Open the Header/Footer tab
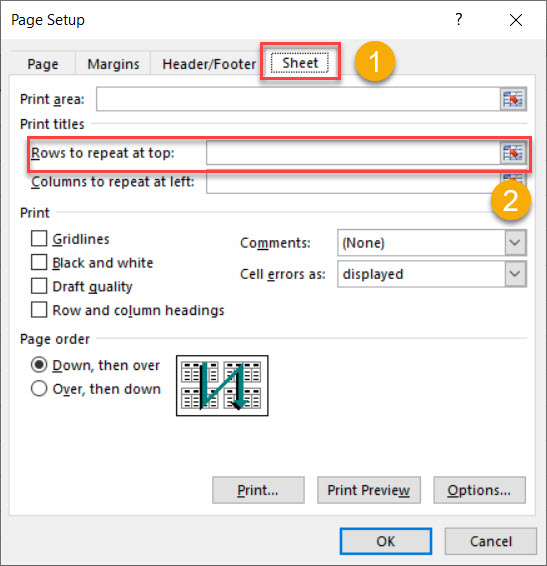The height and width of the screenshot is (566, 547). [209, 64]
